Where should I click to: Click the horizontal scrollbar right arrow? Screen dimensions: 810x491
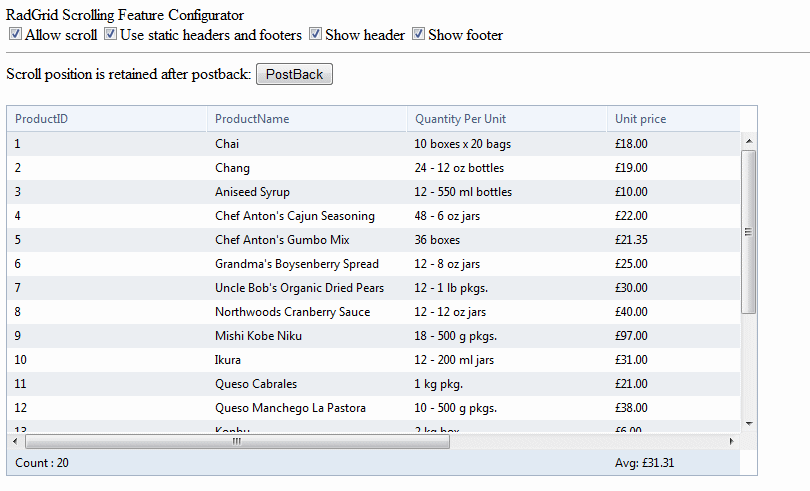[732, 440]
